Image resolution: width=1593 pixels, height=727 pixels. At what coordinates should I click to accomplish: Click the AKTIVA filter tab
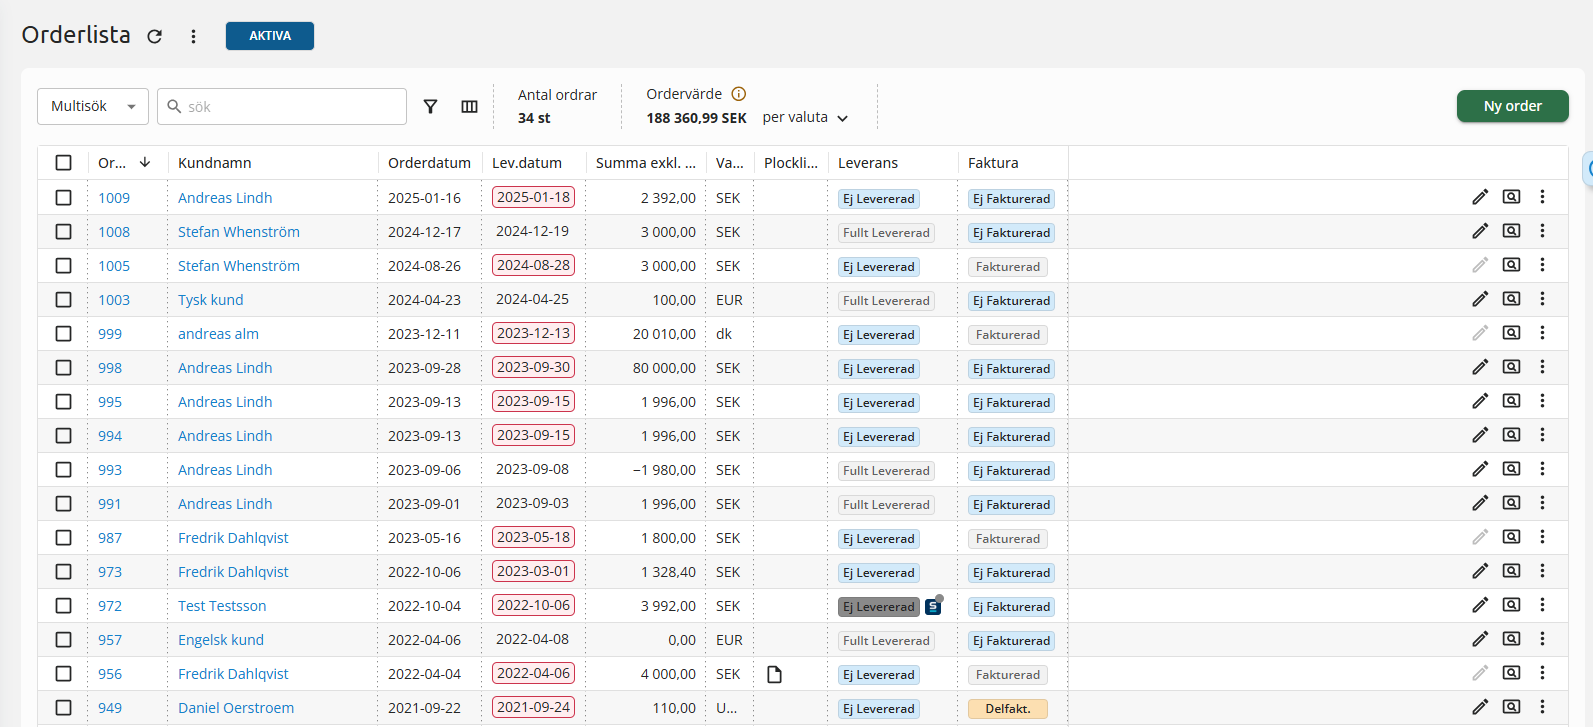[x=270, y=36]
